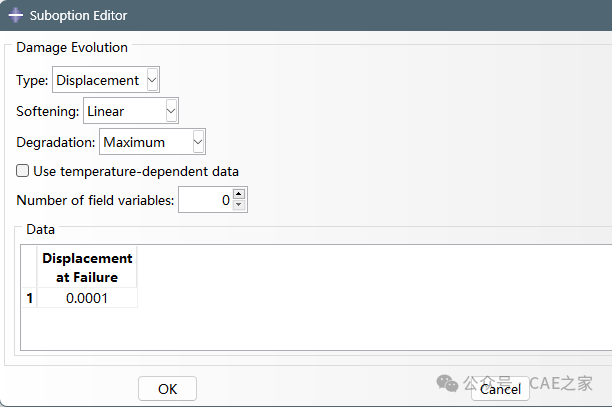The image size is (612, 407).
Task: Click the Type dropdown arrow chevron
Action: (152, 80)
